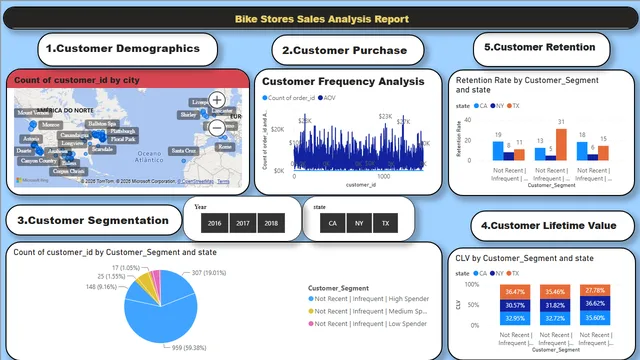Click the Bike Stores Sales Analysis Report title

(x=322, y=19)
